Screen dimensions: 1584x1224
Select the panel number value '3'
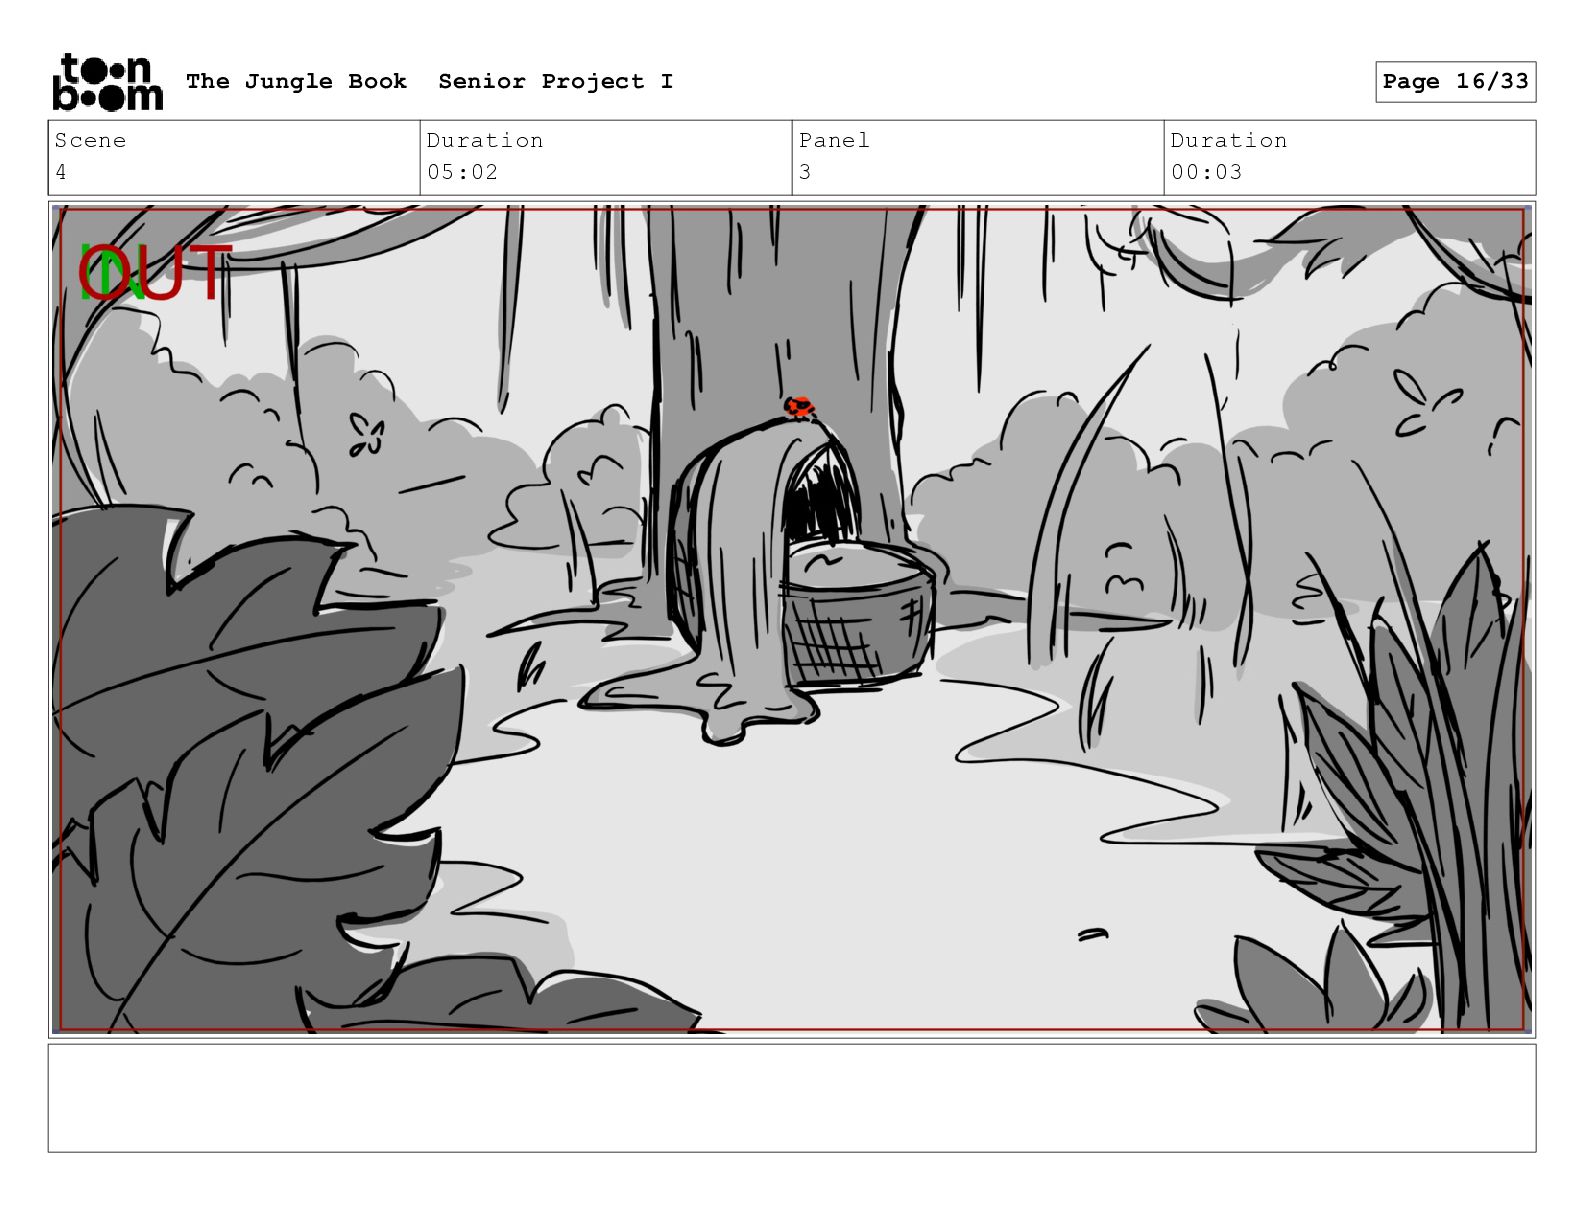coord(805,172)
